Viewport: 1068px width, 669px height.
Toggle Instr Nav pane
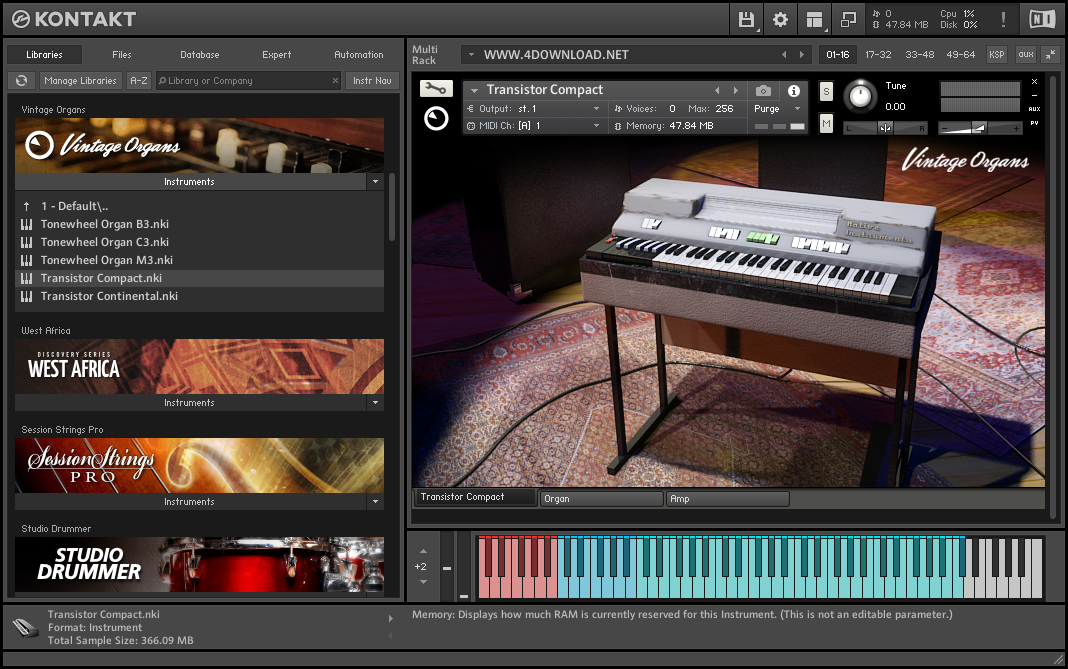[x=372, y=80]
